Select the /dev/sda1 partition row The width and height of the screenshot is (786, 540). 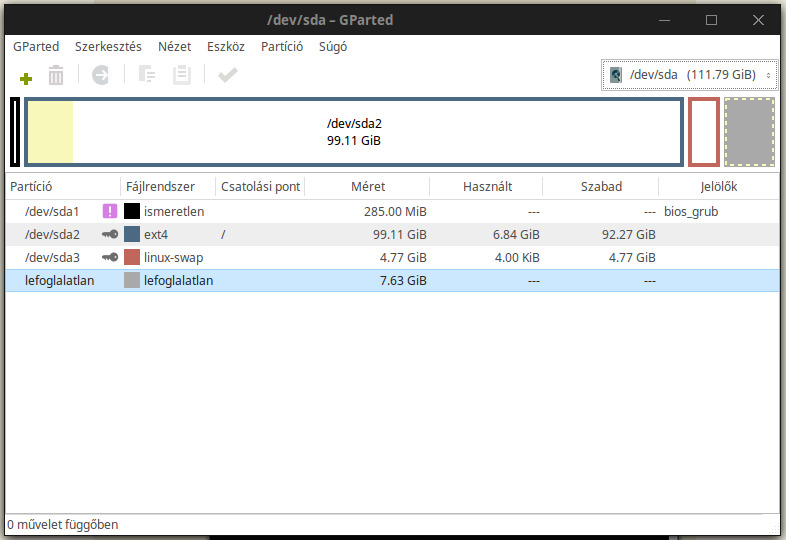pos(392,211)
